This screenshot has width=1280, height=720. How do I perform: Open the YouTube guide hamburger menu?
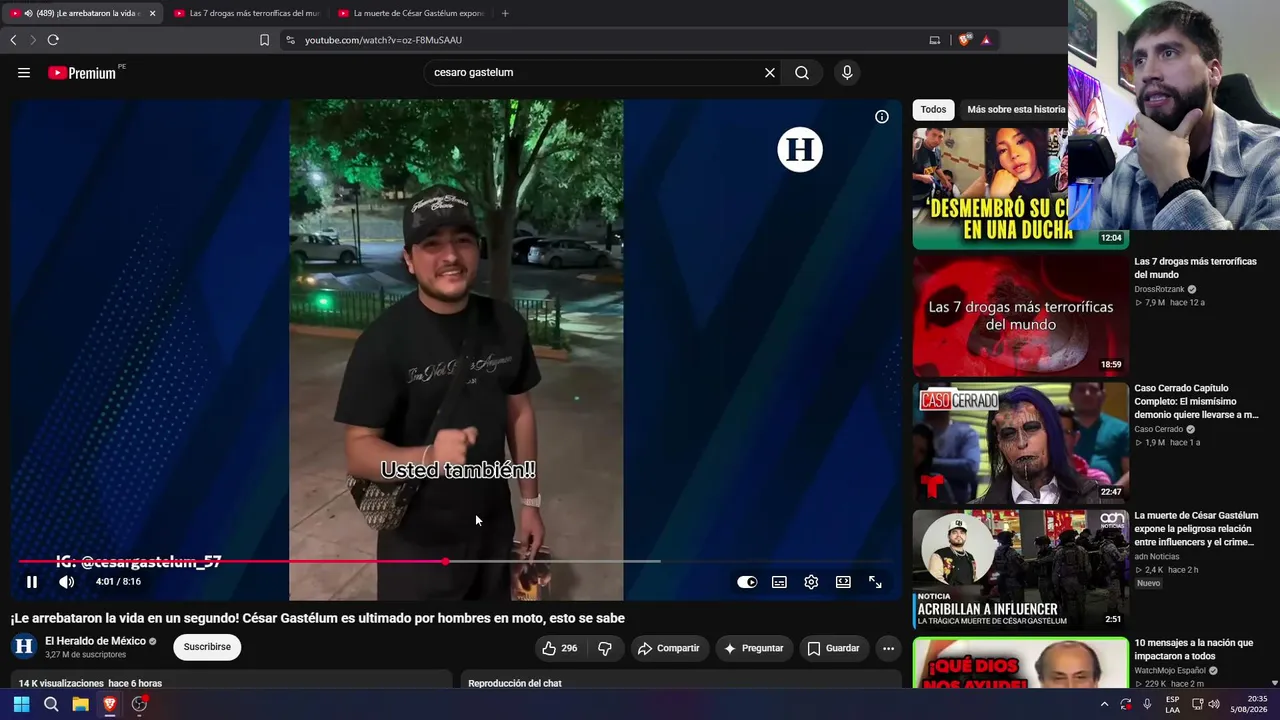24,73
